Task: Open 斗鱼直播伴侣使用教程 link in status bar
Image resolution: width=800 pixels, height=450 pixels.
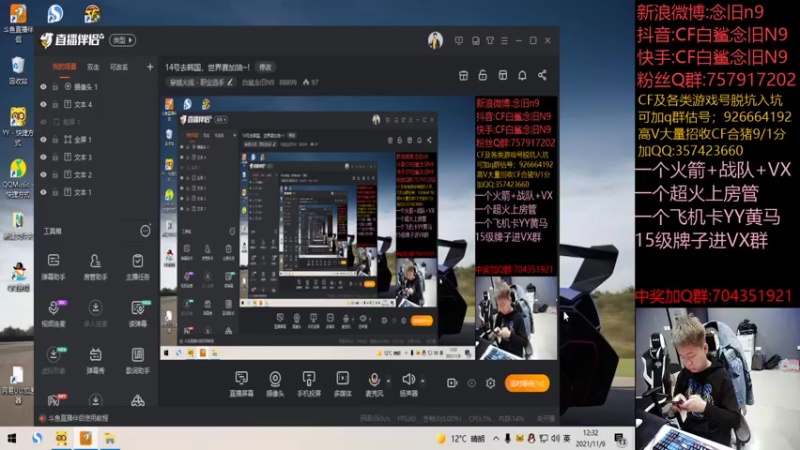Action: coord(79,418)
